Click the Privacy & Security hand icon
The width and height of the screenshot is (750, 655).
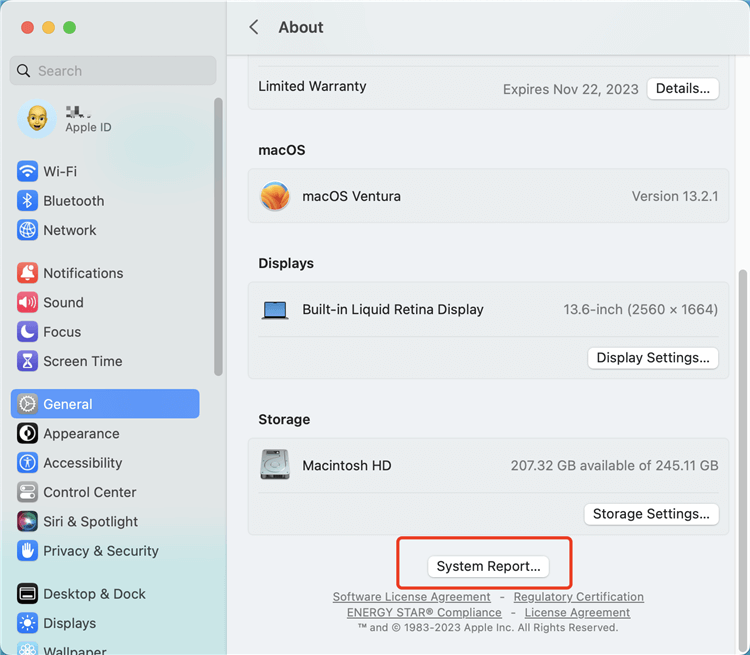point(27,551)
